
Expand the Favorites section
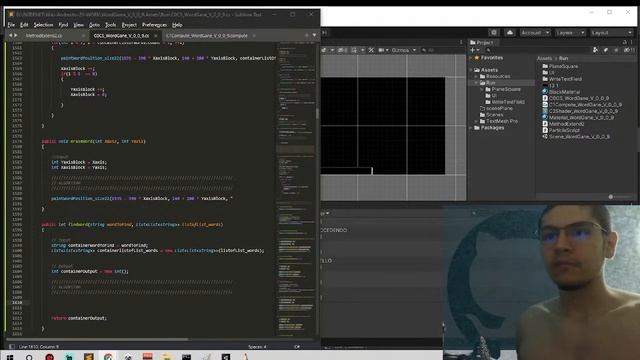(x=471, y=58)
